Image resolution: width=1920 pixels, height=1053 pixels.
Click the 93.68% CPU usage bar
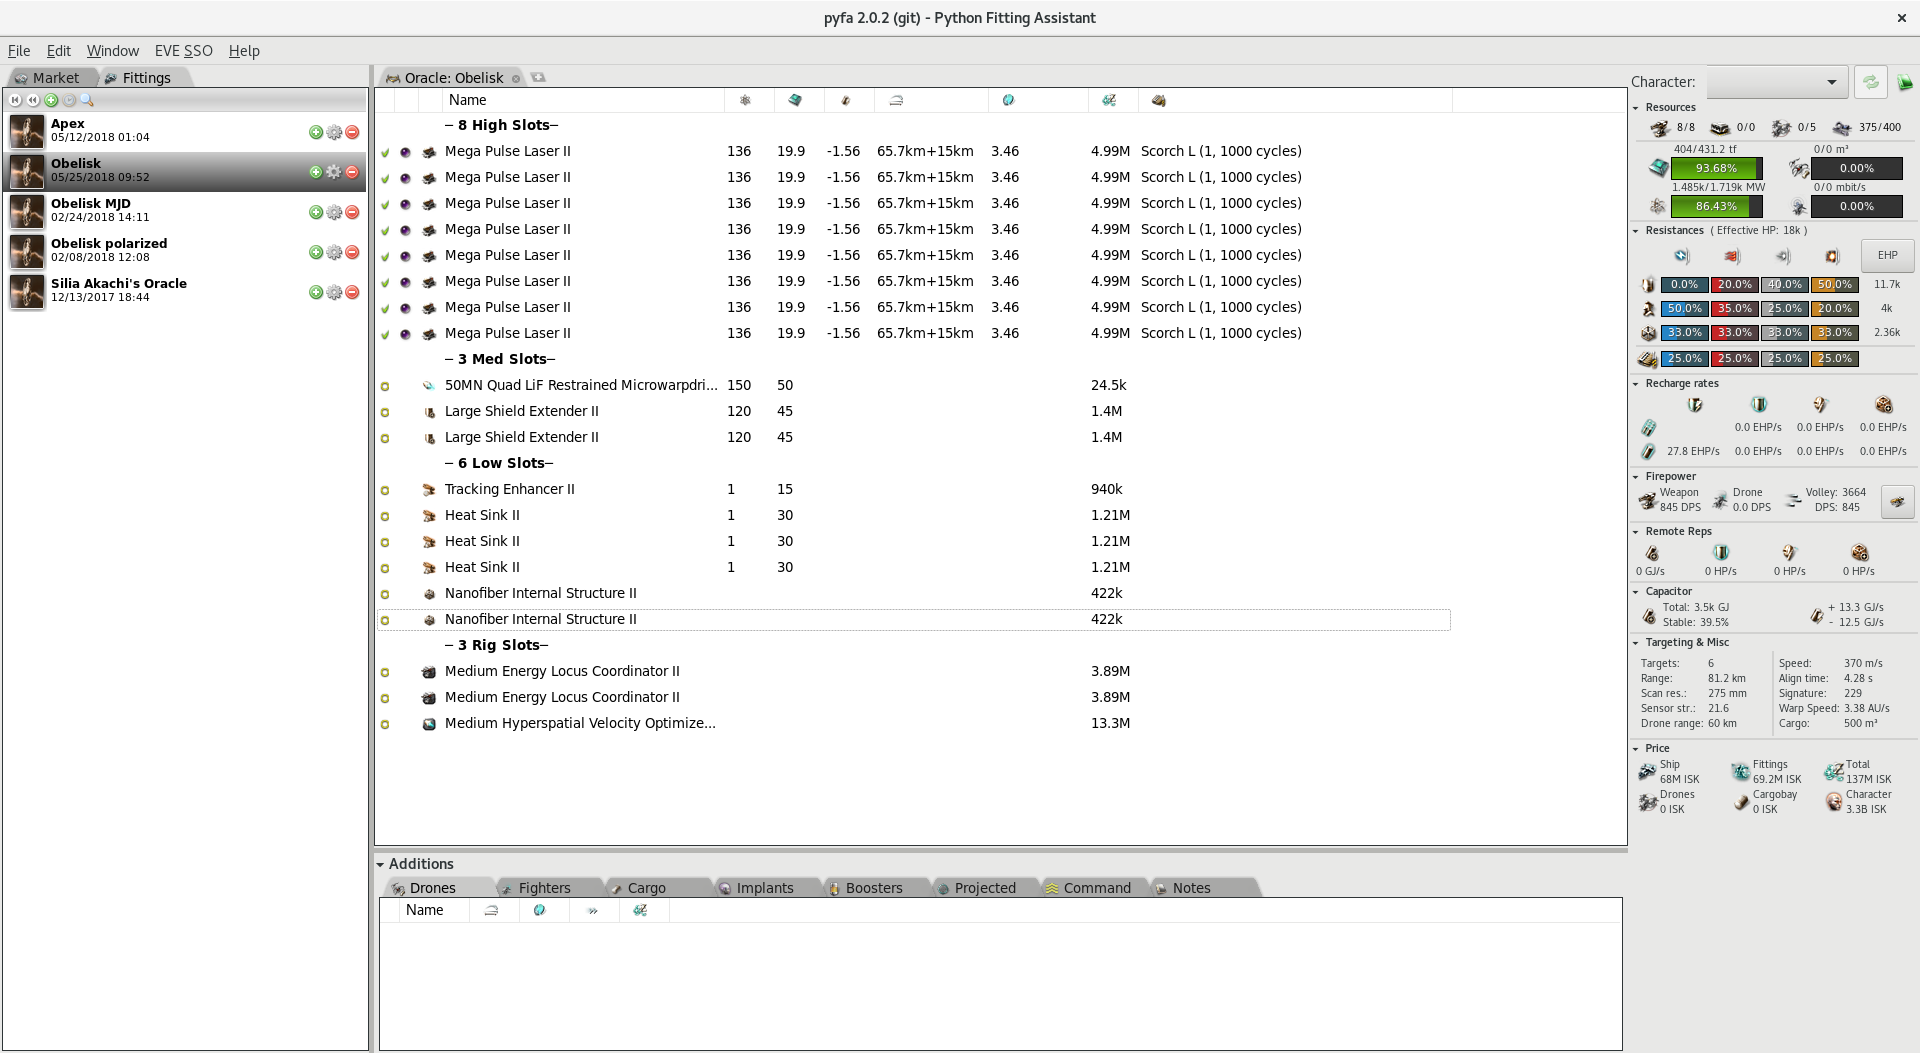click(1716, 168)
